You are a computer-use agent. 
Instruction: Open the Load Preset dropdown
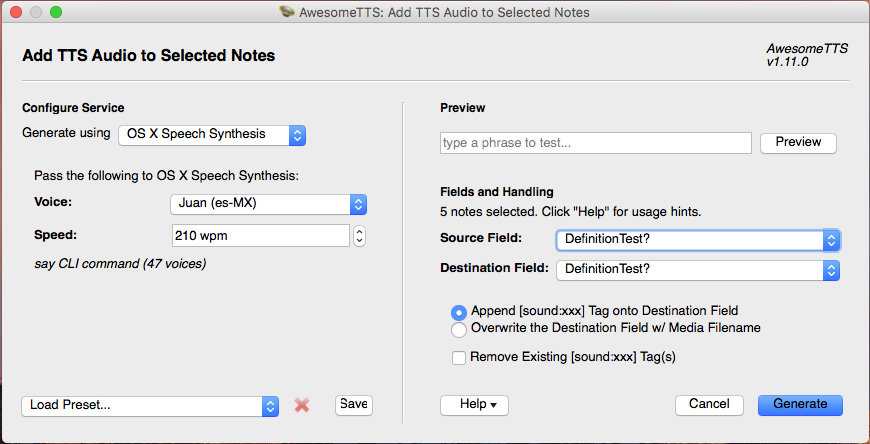tap(150, 406)
